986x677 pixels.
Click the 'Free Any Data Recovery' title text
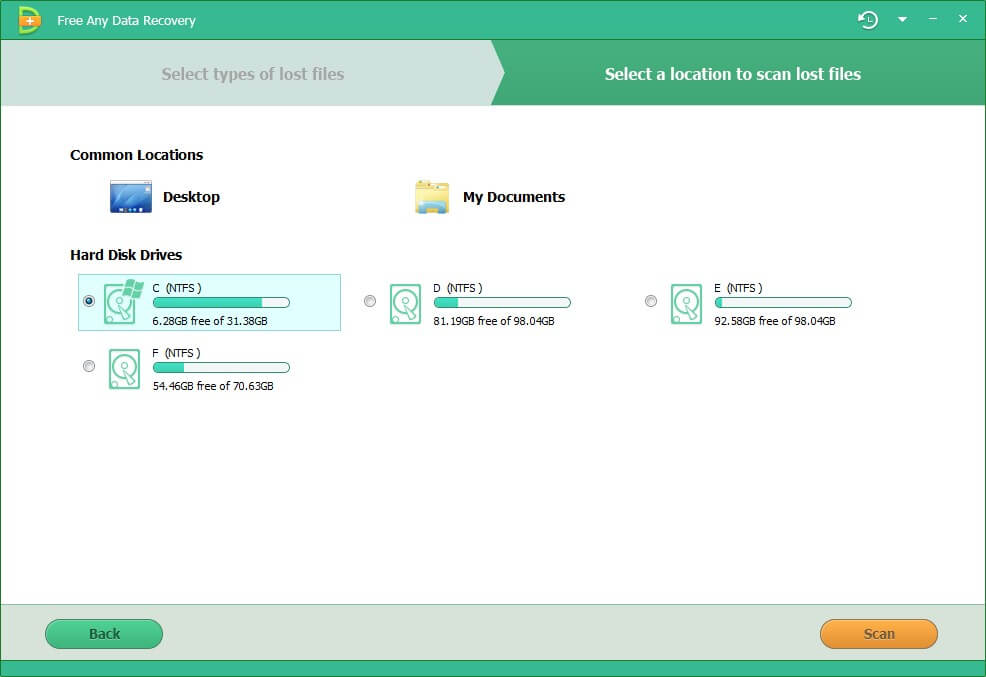pos(126,21)
